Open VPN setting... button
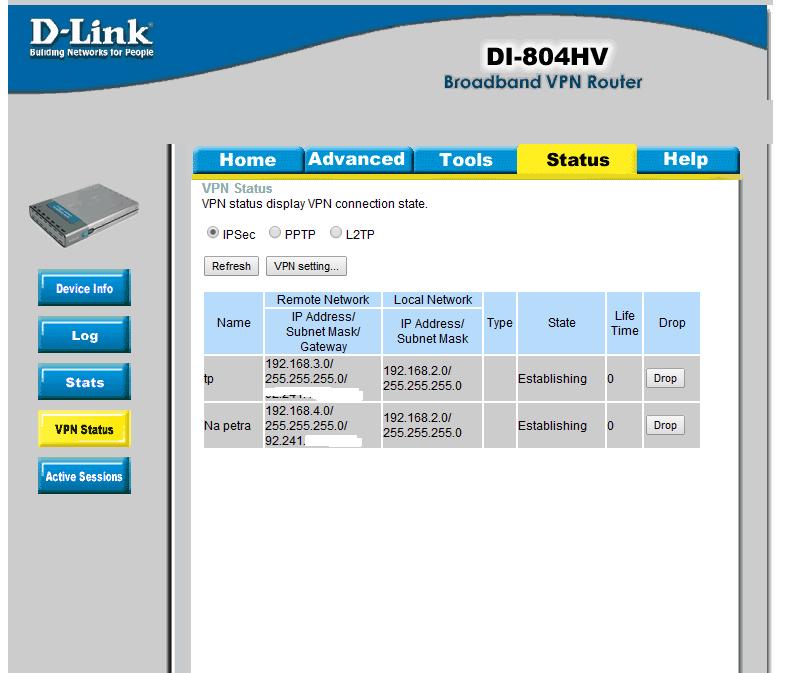This screenshot has width=792, height=673. (x=307, y=266)
